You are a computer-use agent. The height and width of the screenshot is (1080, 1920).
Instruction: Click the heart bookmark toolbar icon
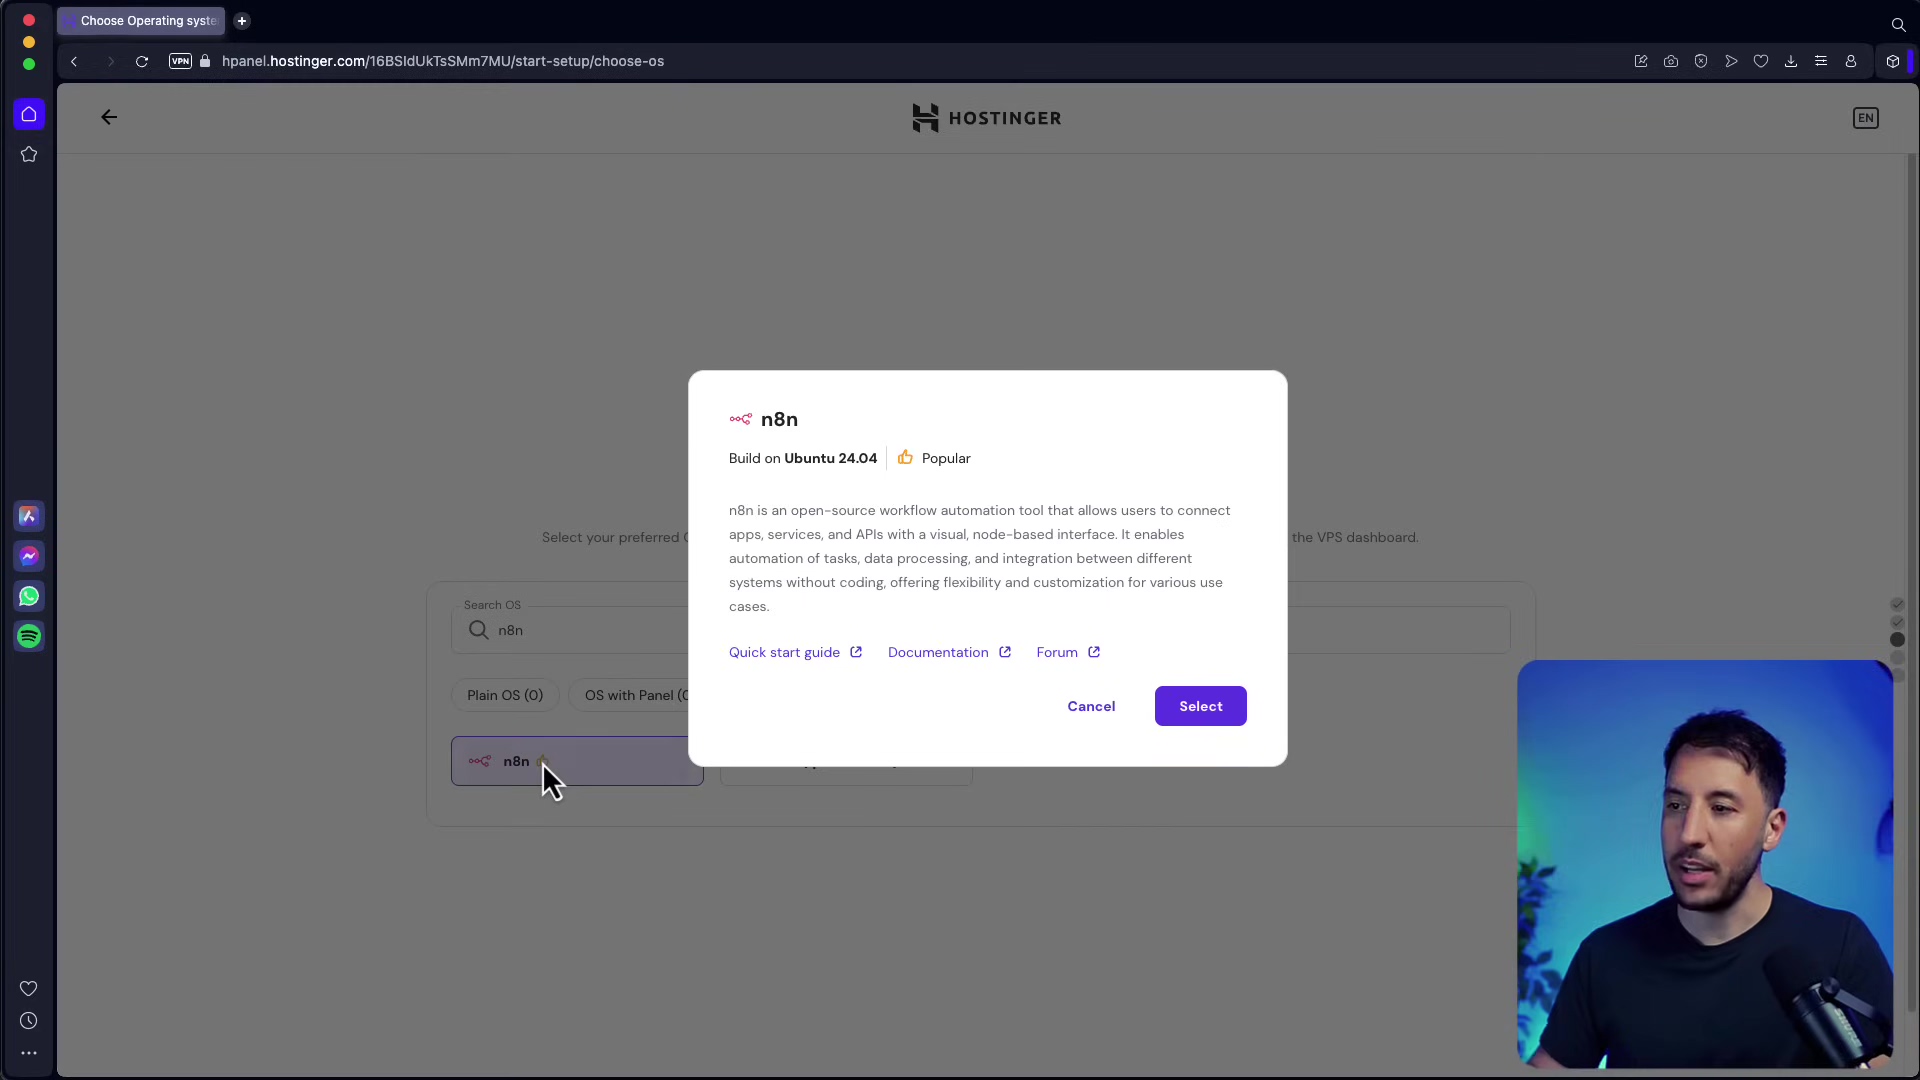tap(1761, 61)
